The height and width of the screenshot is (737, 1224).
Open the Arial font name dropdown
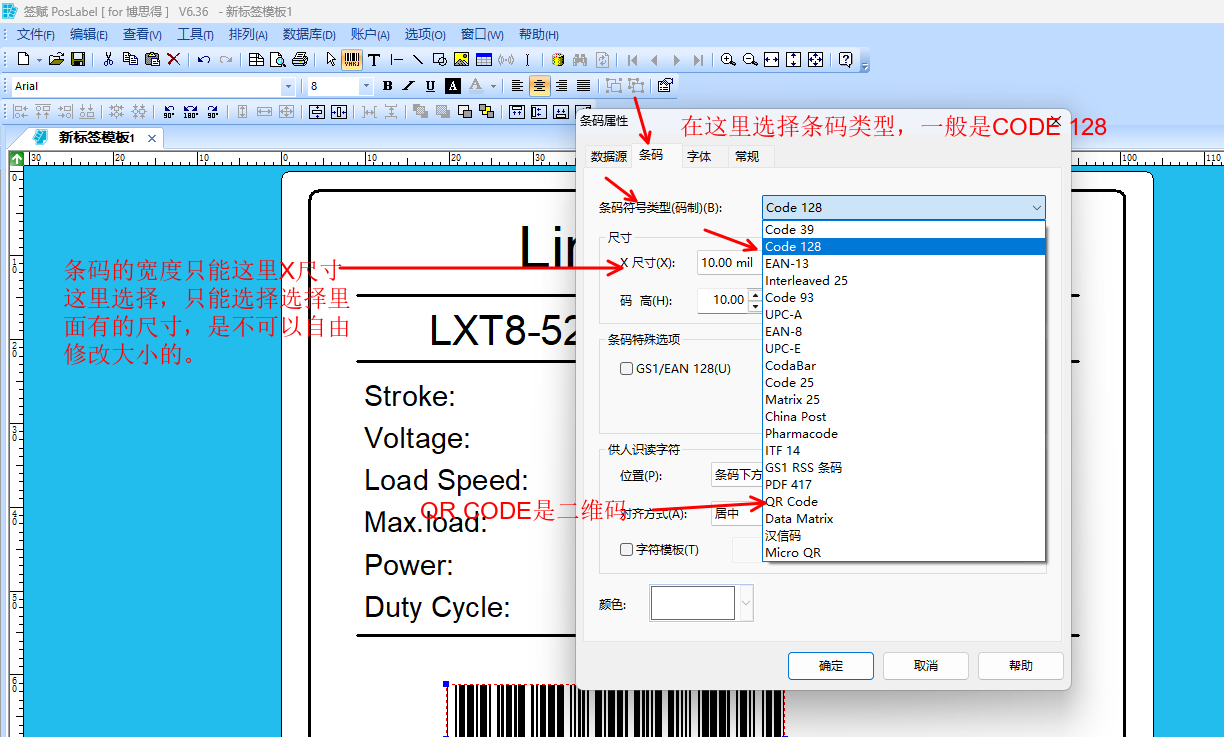tap(288, 87)
